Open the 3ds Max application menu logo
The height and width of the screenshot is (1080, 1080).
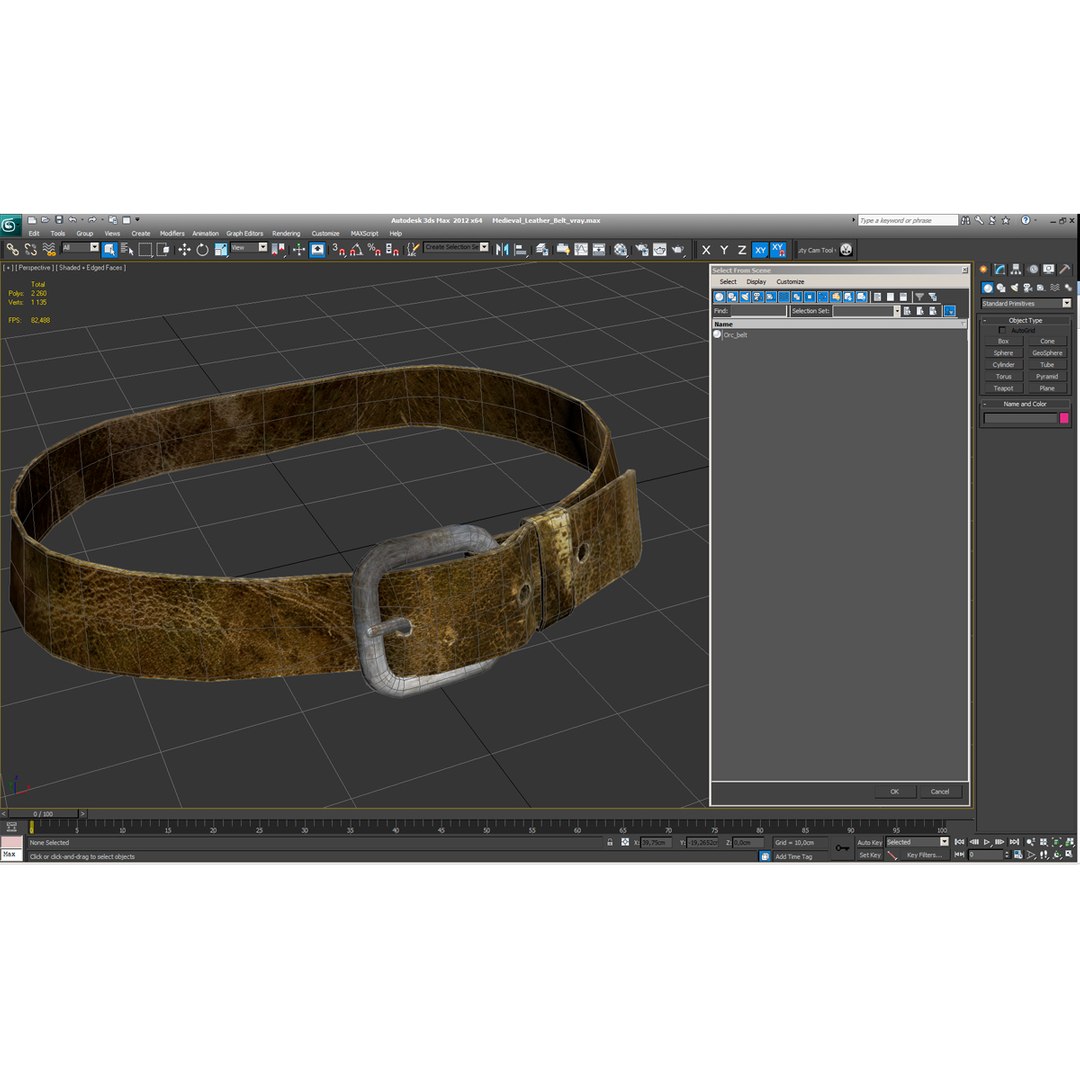coord(10,225)
